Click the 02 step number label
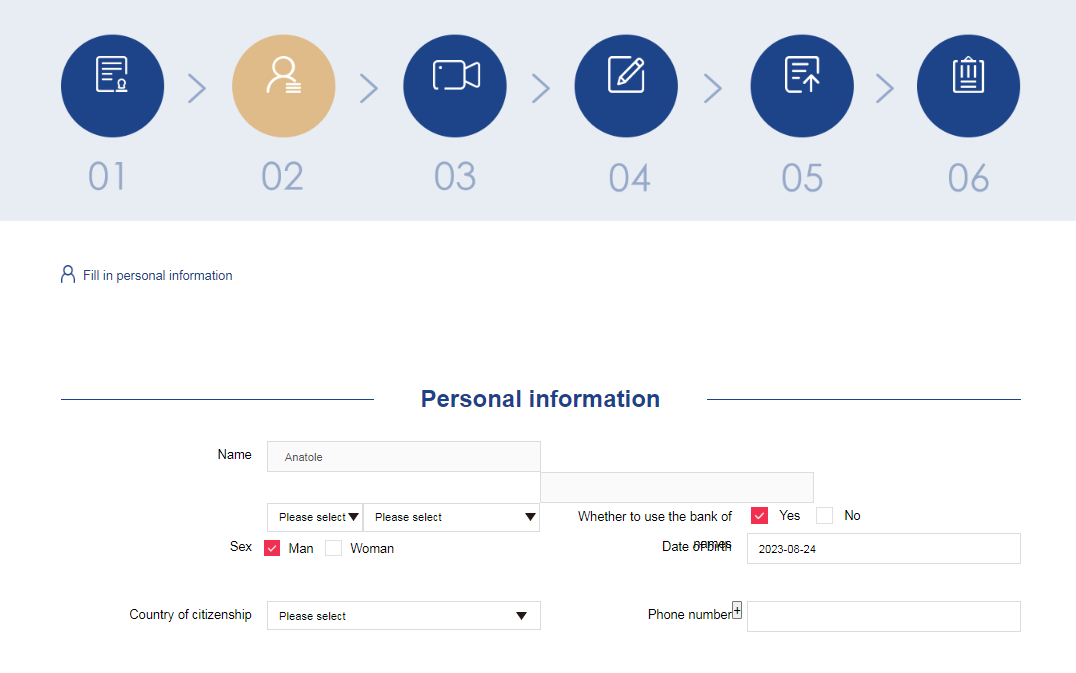The height and width of the screenshot is (673, 1076). (282, 177)
